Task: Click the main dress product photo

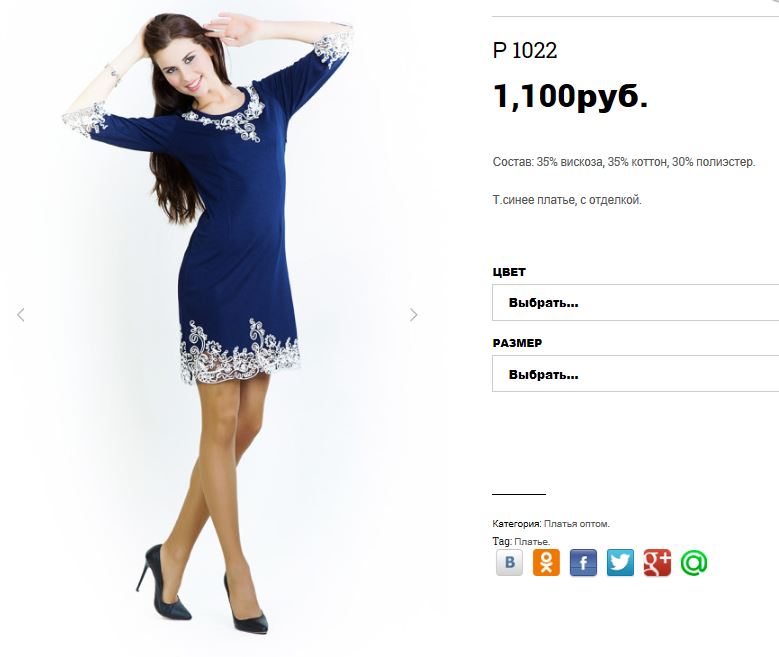Action: click(217, 323)
